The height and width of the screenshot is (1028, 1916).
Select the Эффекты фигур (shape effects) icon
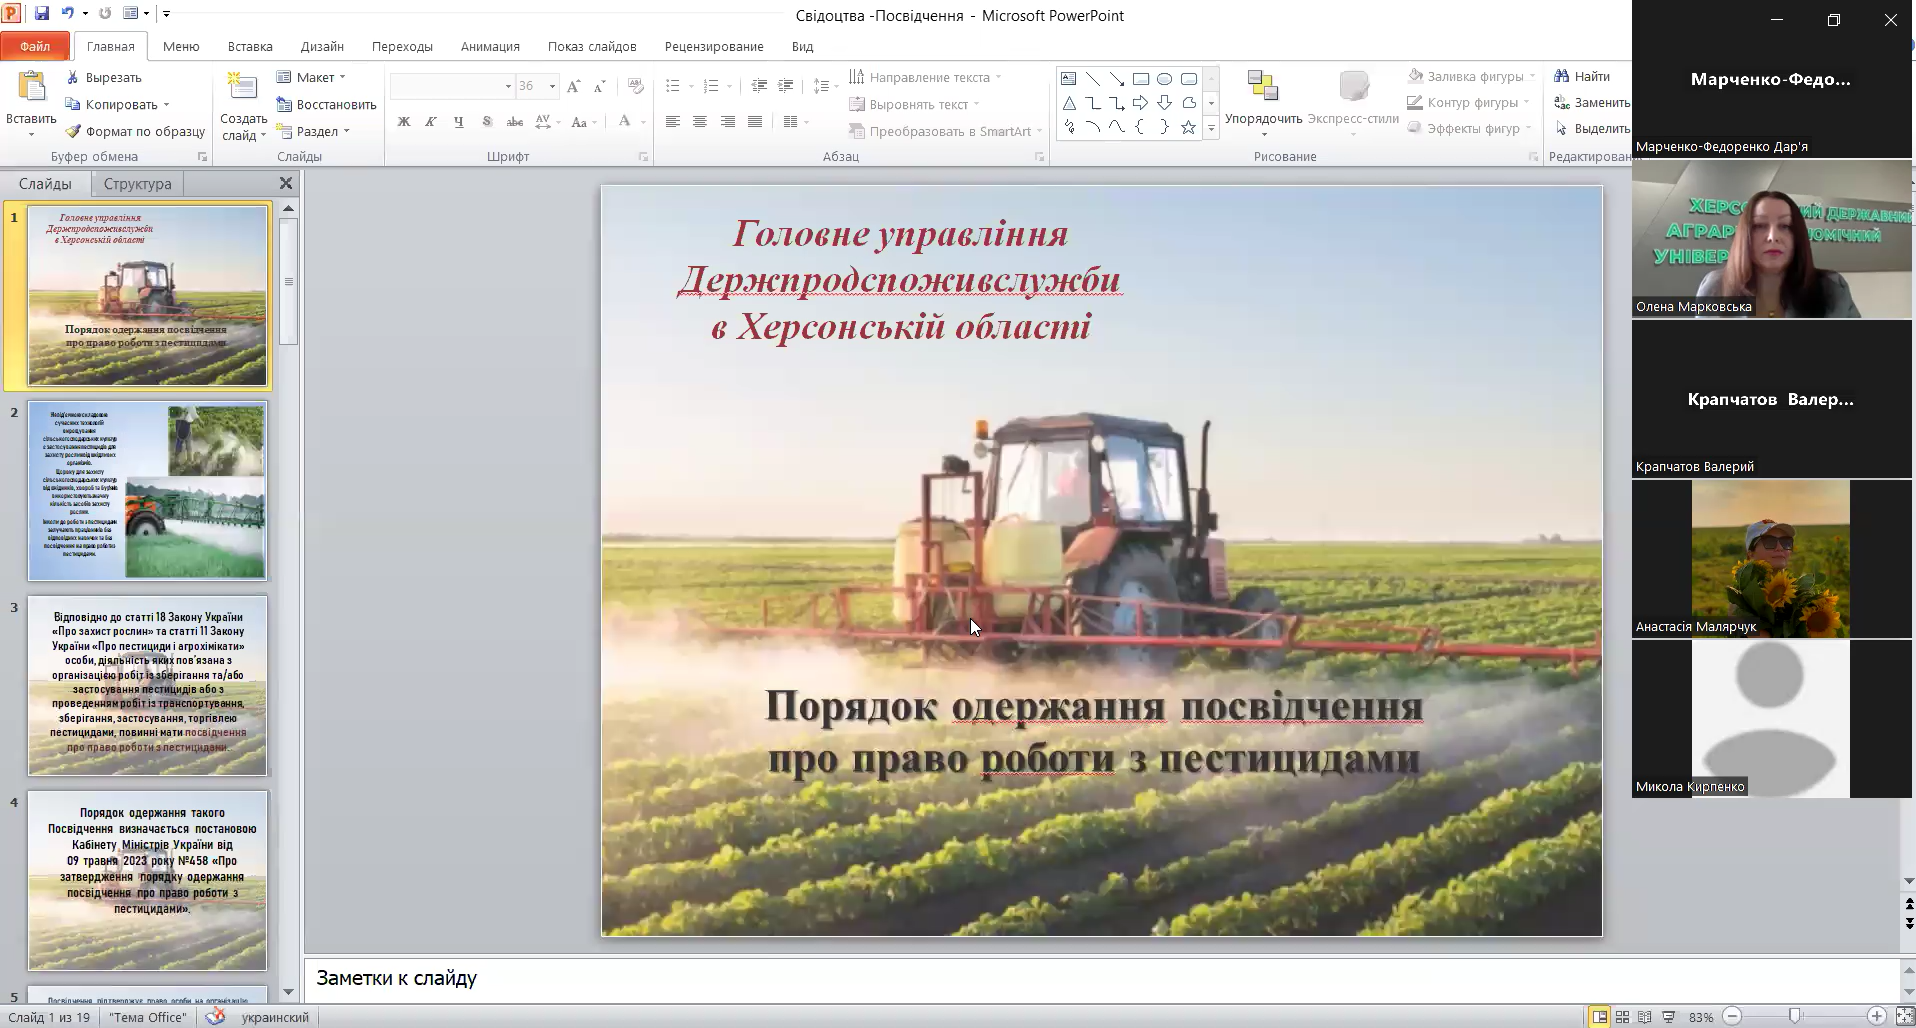pos(1416,128)
